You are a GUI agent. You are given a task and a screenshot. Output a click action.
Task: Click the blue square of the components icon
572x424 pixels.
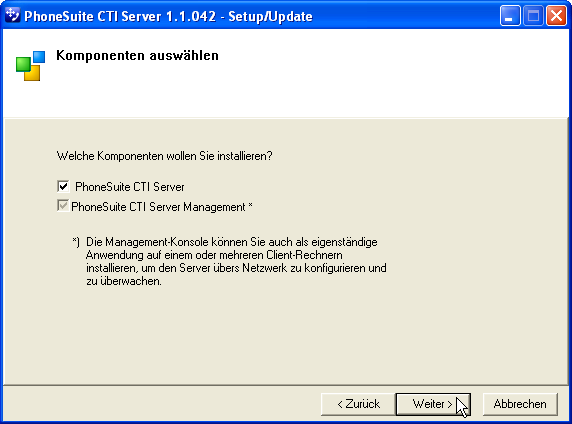tap(39, 57)
